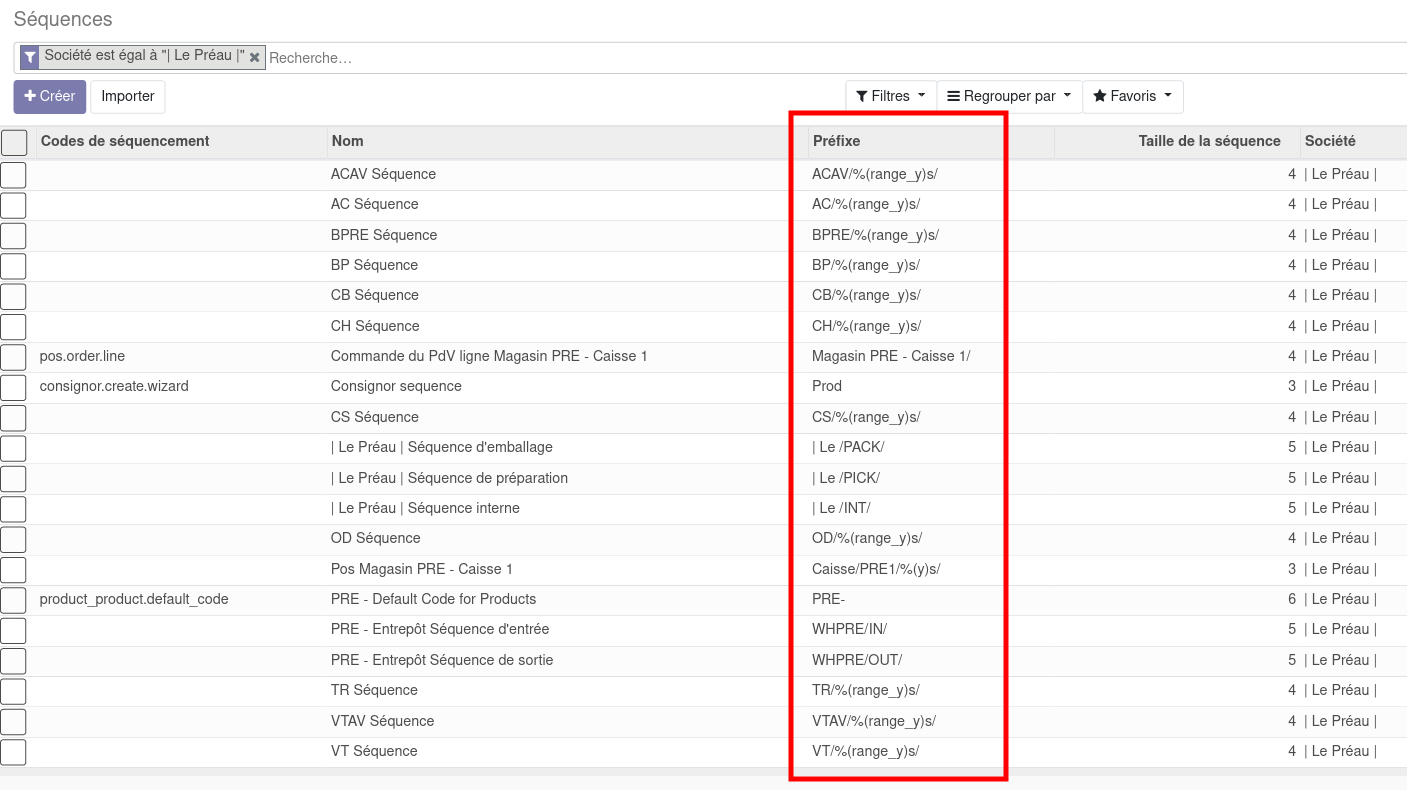Open the OD Séquence record
The height and width of the screenshot is (790, 1407).
click(374, 539)
